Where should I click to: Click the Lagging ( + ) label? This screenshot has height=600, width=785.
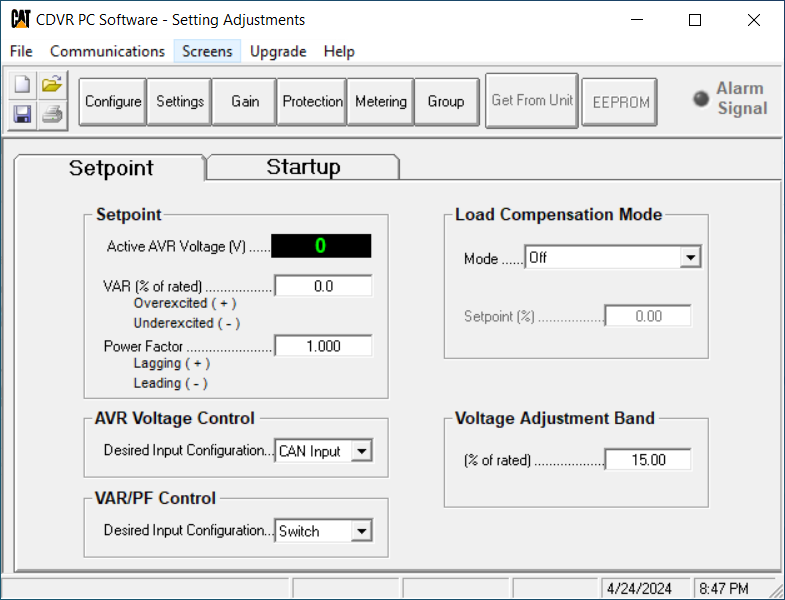[172, 364]
